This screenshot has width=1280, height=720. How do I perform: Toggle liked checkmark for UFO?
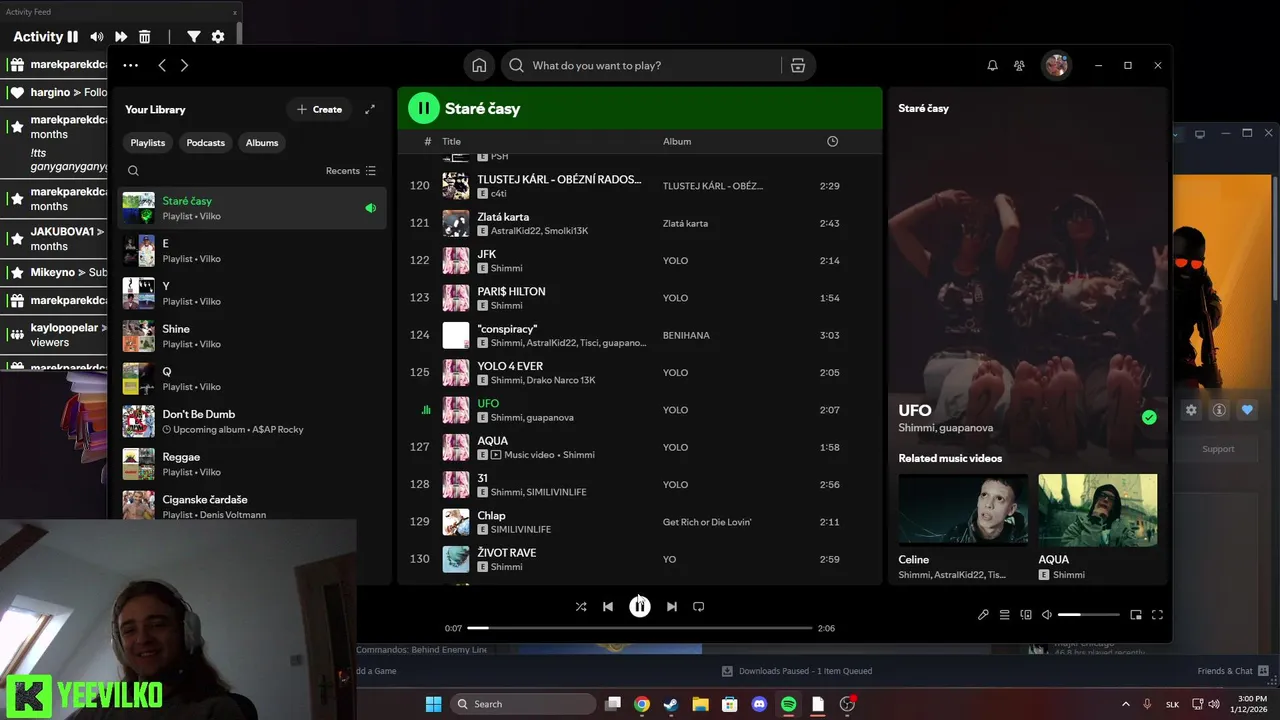(x=1149, y=418)
